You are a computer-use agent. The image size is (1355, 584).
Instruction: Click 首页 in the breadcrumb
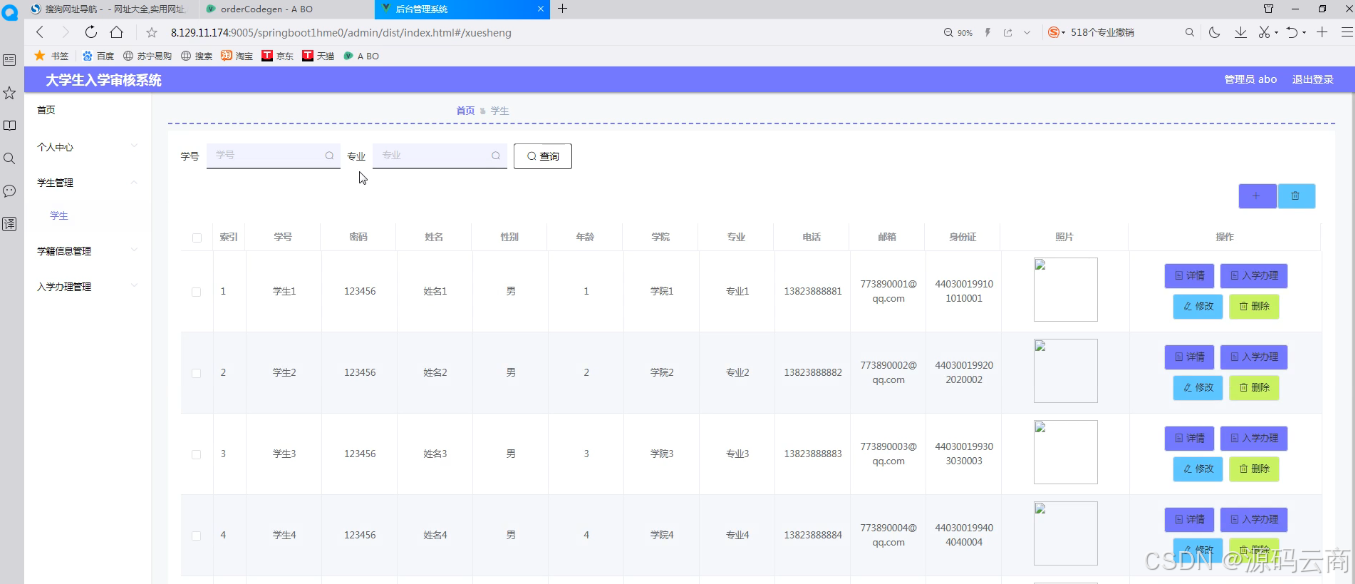(x=465, y=111)
